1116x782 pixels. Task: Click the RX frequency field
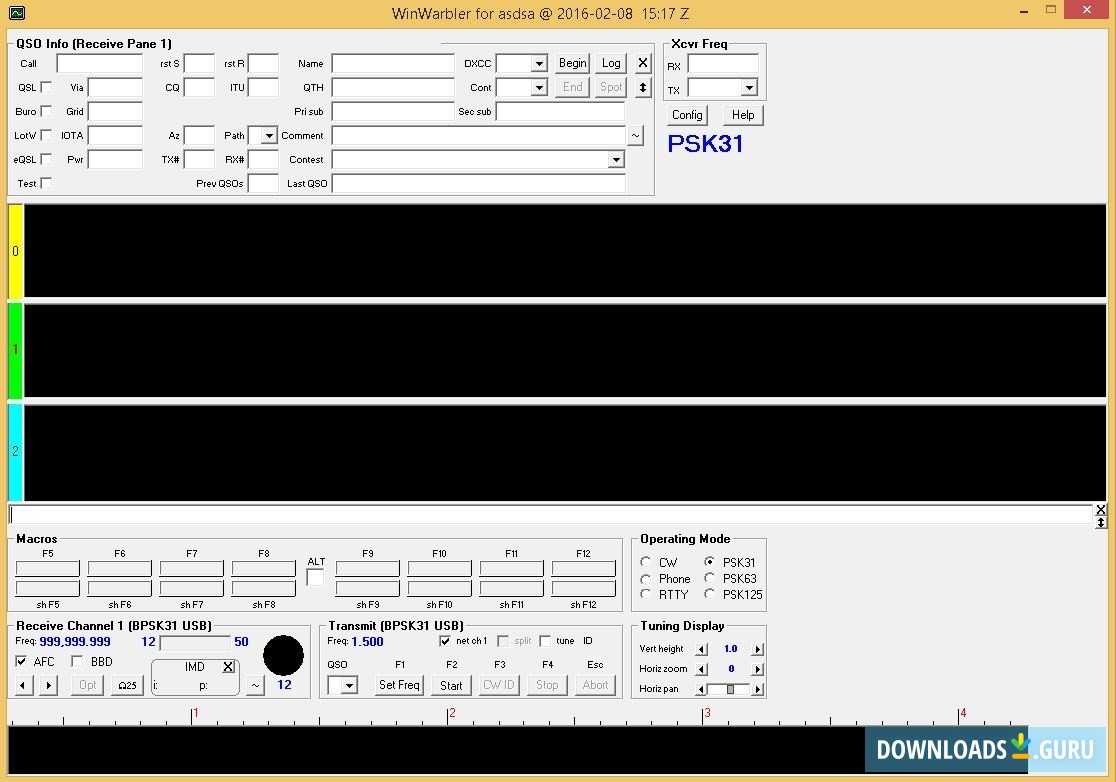723,64
